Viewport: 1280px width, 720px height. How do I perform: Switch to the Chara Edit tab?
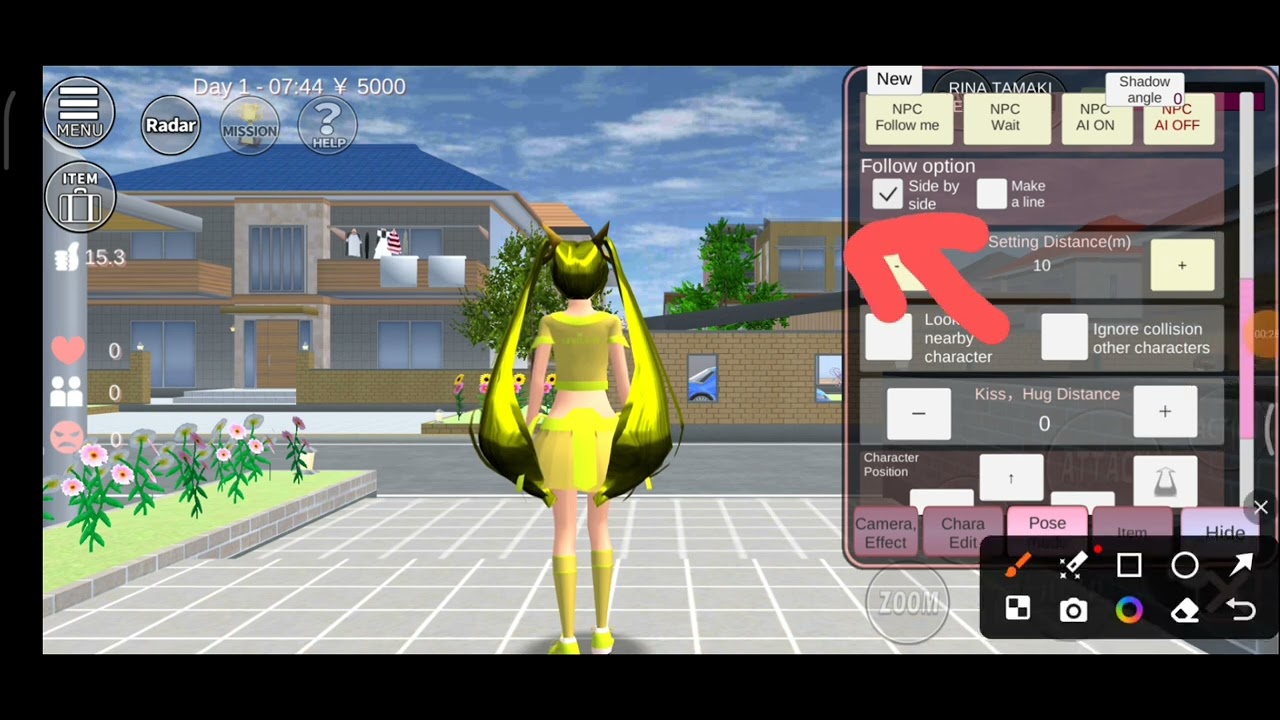point(963,533)
